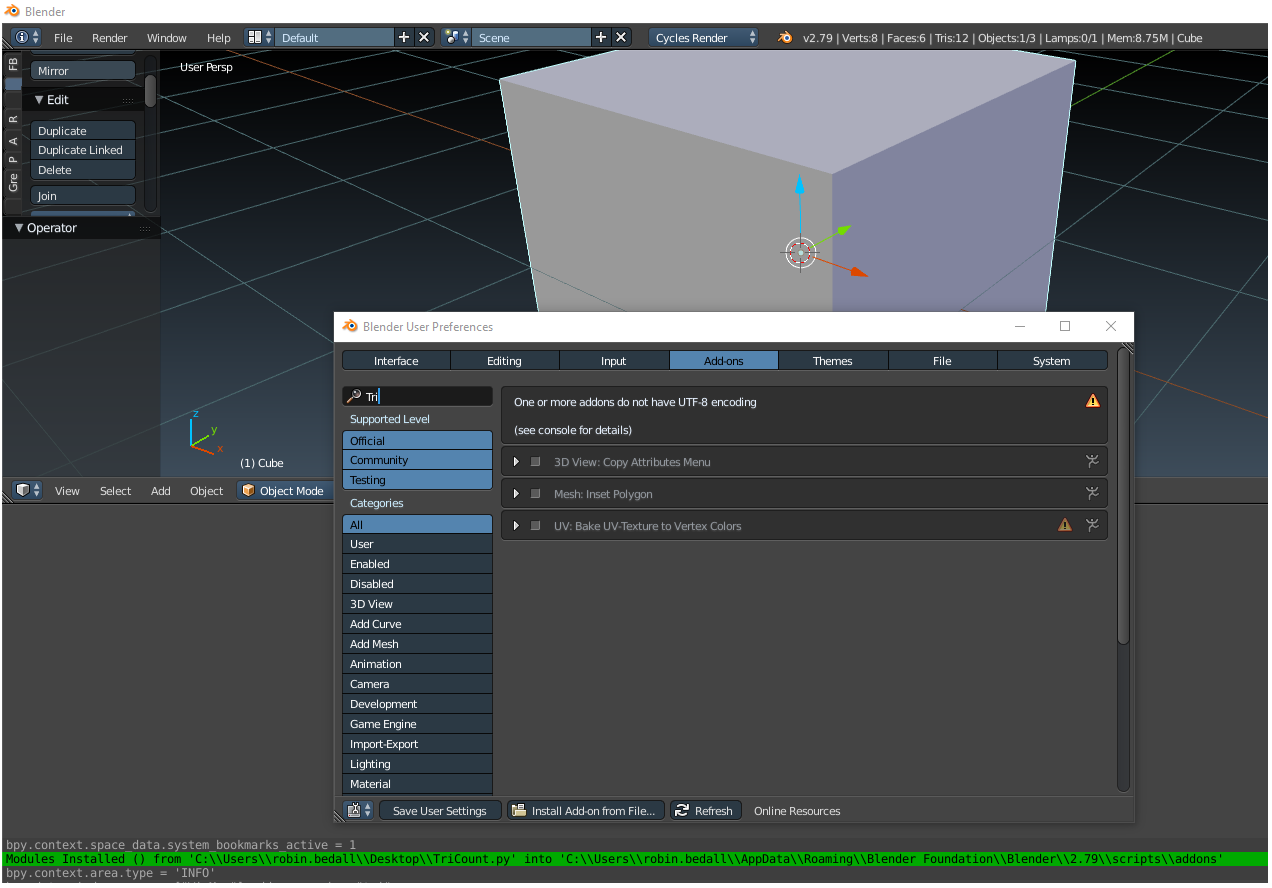Click the search magnifier icon in Add-ons
The image size is (1272, 888).
coord(353,396)
